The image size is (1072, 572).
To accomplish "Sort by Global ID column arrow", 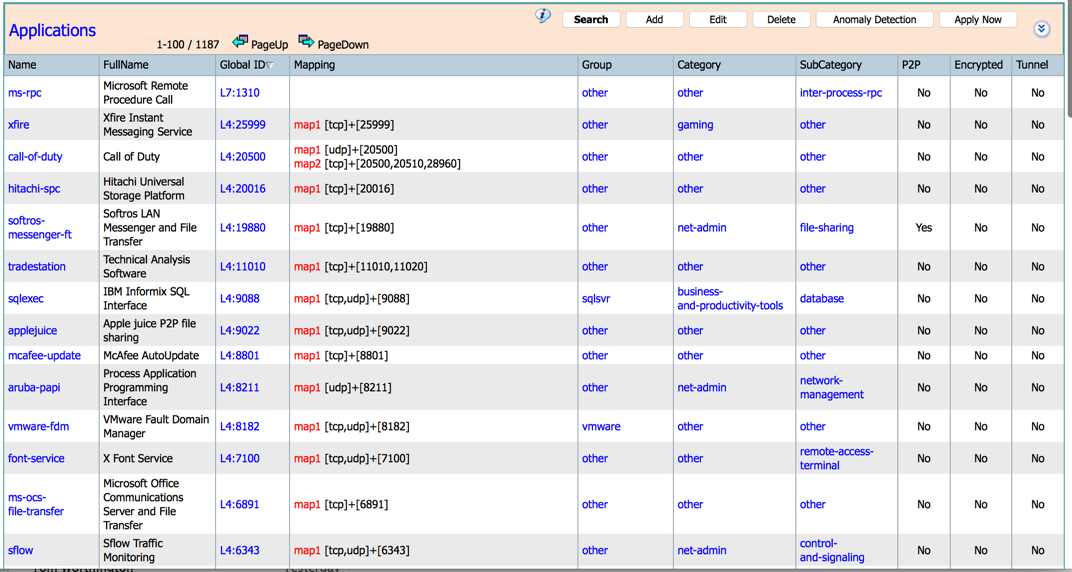I will [x=269, y=66].
